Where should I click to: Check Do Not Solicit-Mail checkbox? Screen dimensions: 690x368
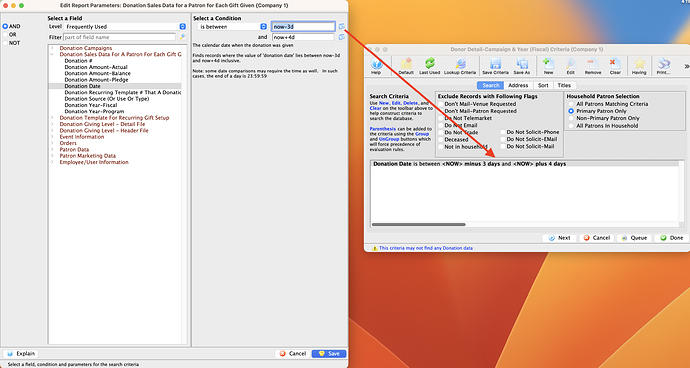(x=503, y=146)
